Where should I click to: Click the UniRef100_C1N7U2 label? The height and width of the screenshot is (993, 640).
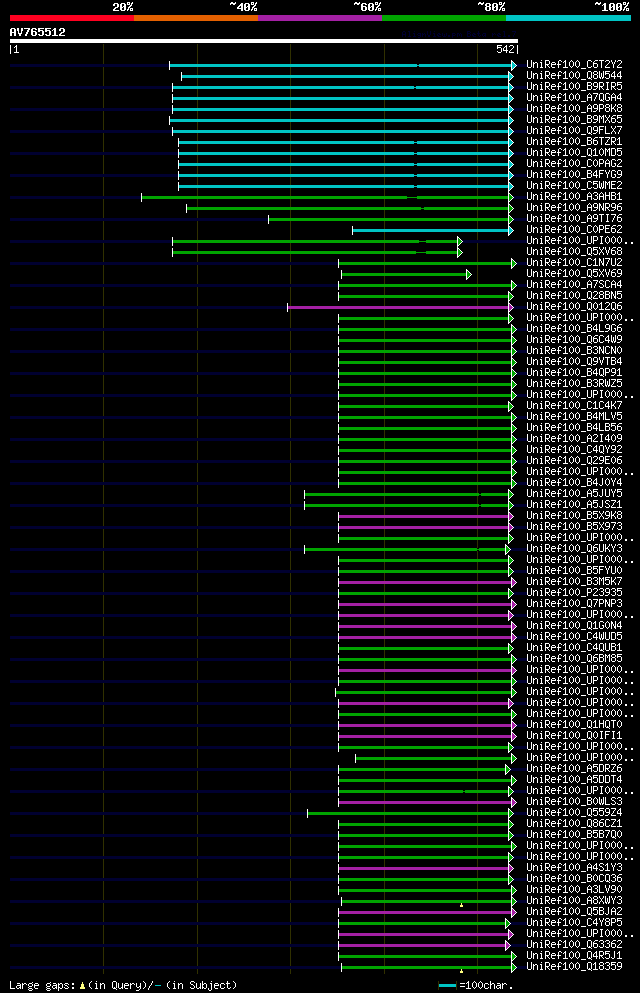point(574,262)
